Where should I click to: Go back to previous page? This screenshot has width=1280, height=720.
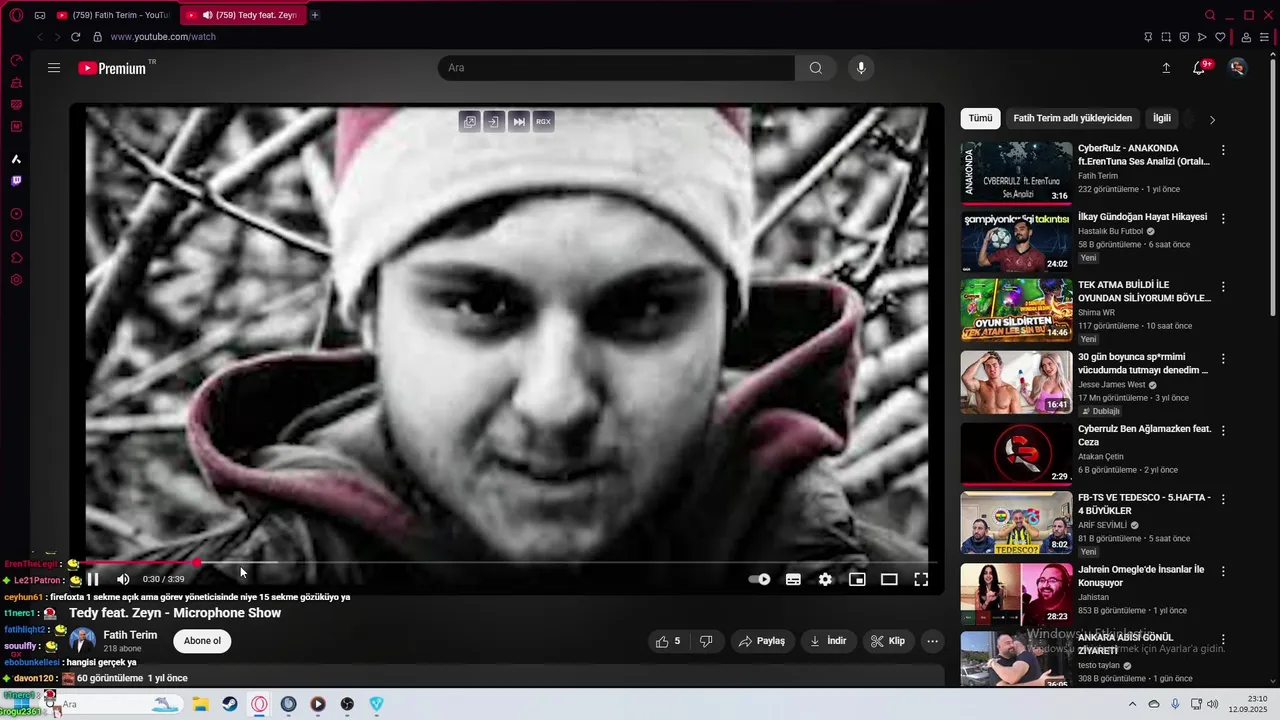pos(40,37)
